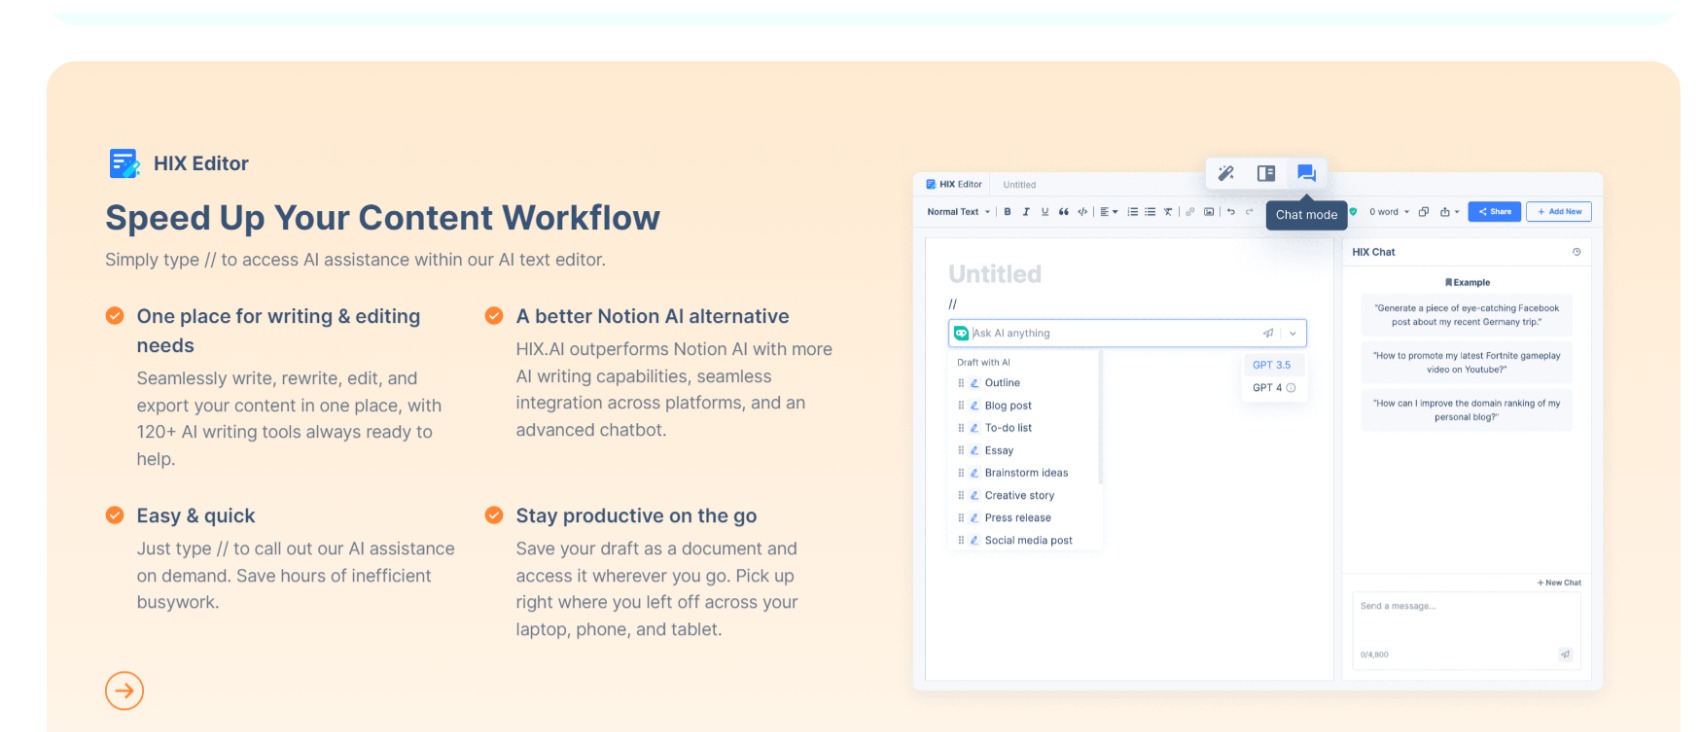Send the AI prompt with the paper-plane icon

[x=1268, y=333]
